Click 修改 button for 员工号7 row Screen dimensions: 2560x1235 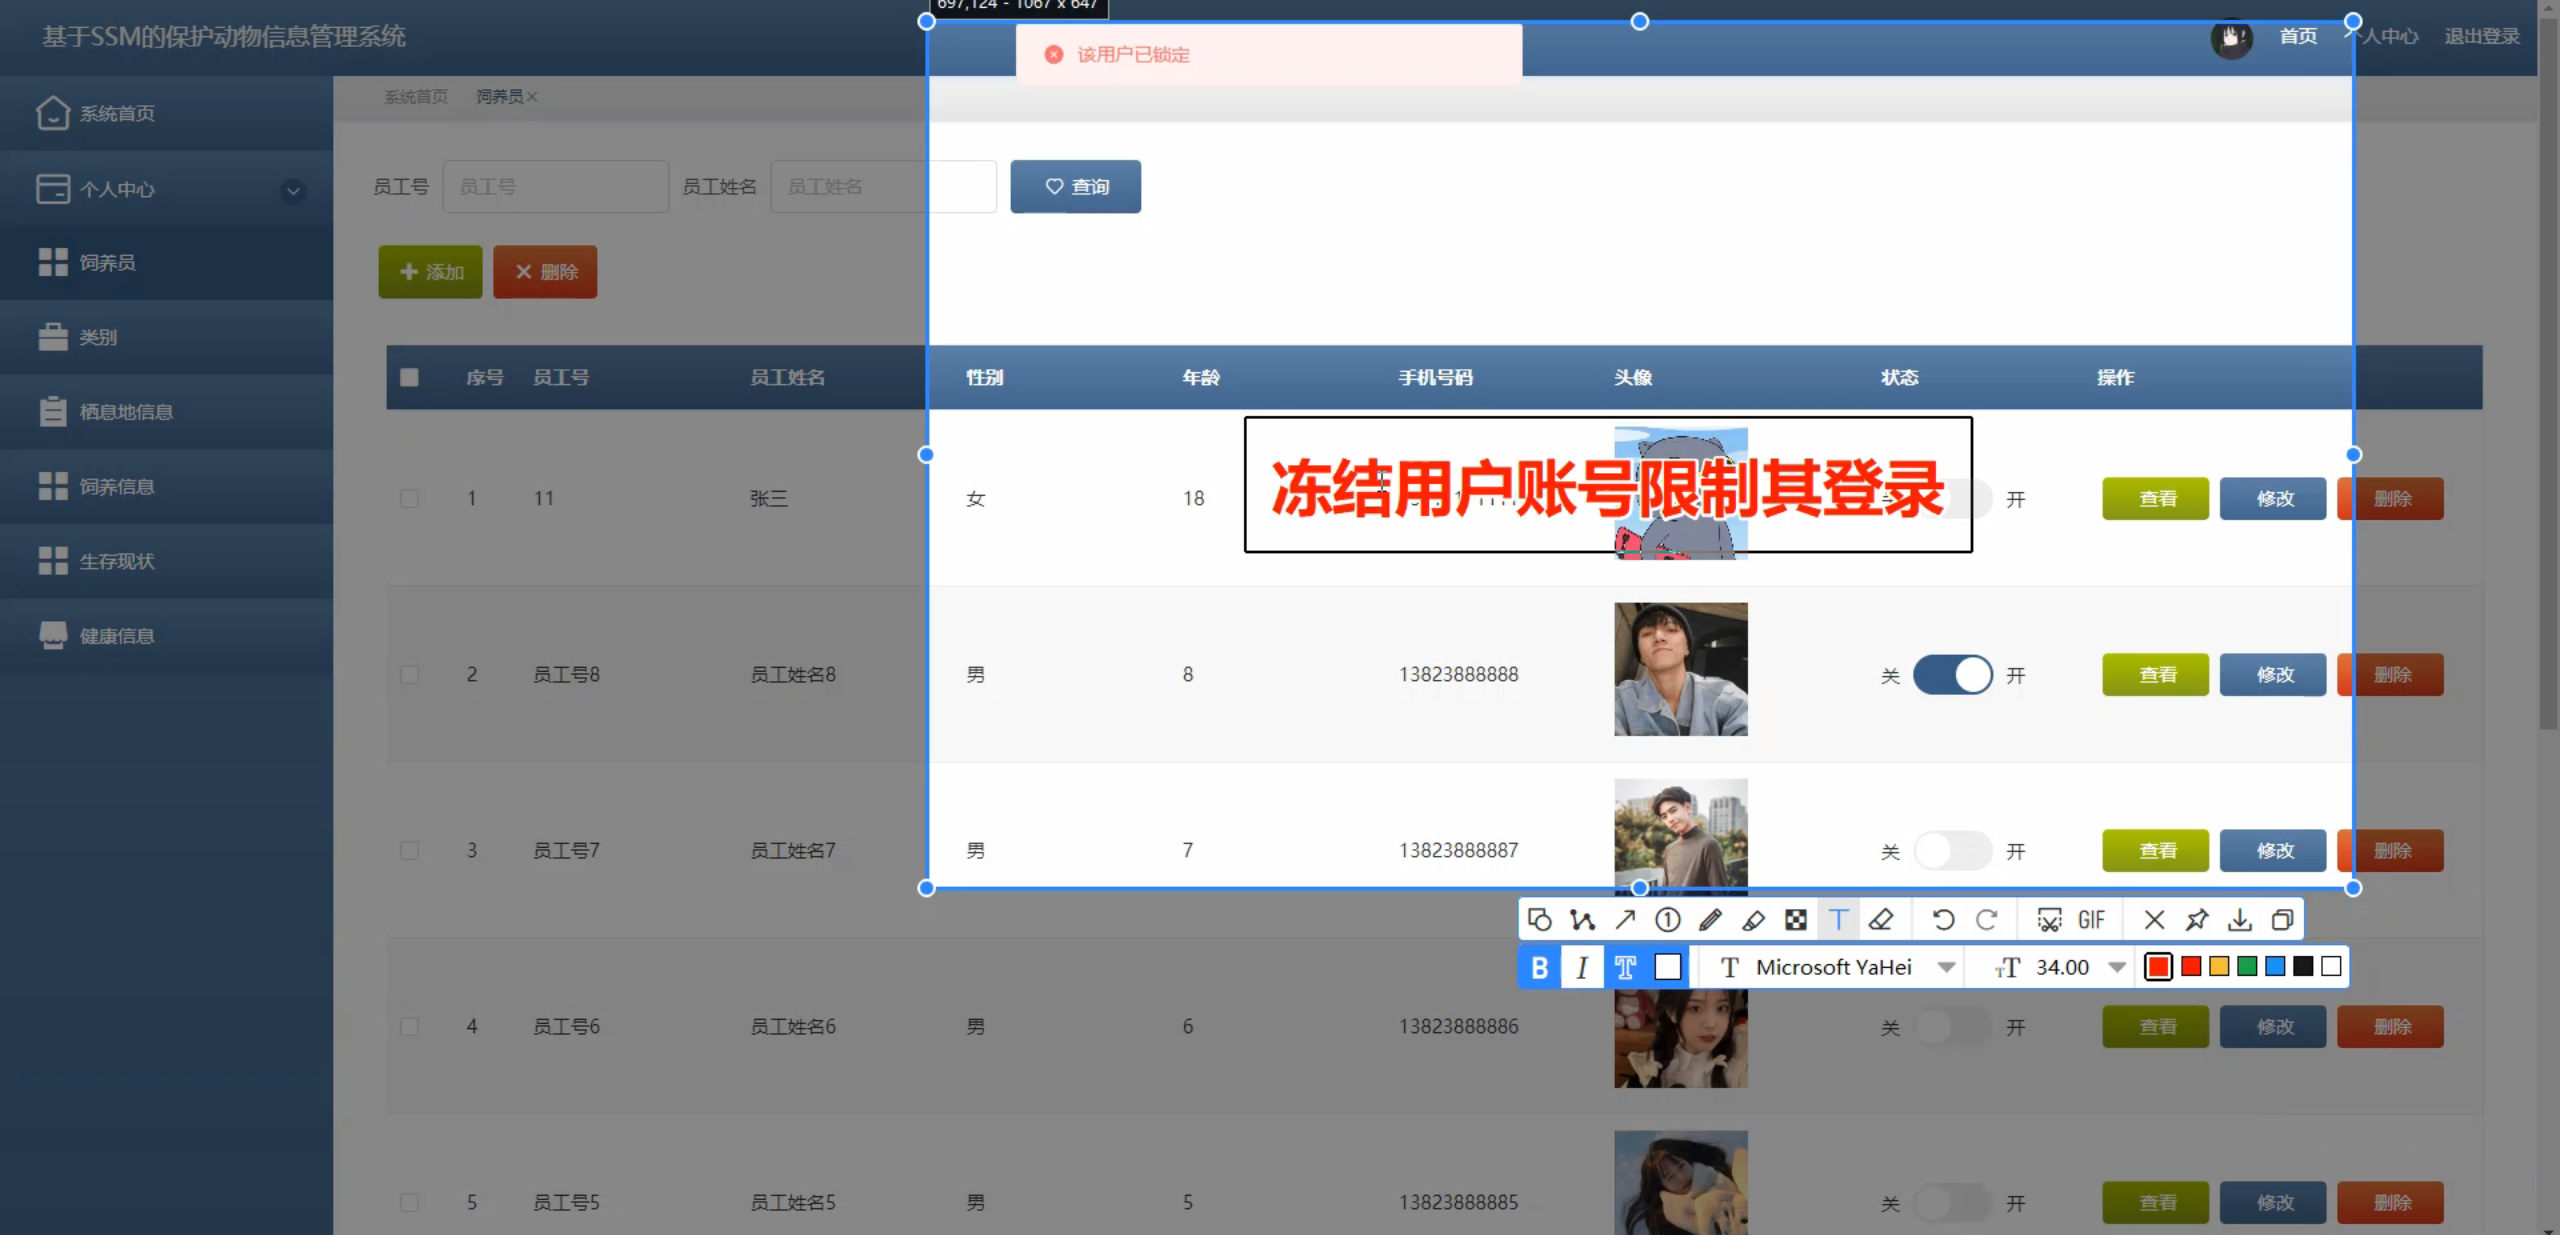click(2273, 851)
